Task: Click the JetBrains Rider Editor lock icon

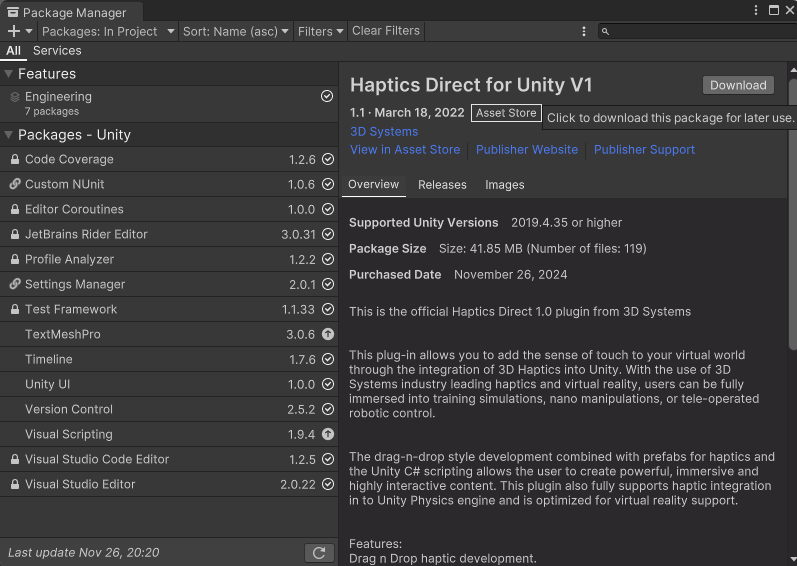Action: [x=15, y=234]
